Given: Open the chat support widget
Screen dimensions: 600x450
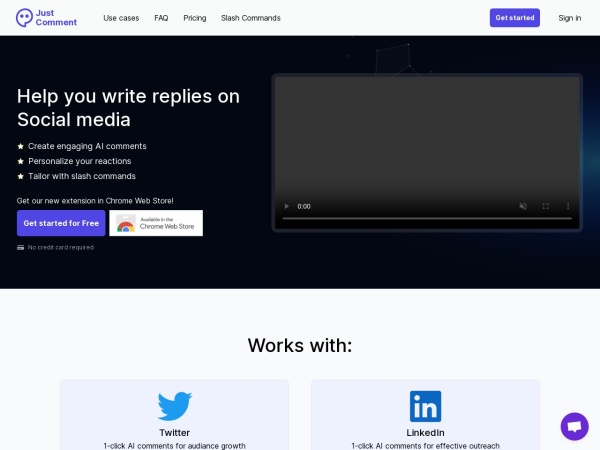Looking at the screenshot, I should point(574,426).
